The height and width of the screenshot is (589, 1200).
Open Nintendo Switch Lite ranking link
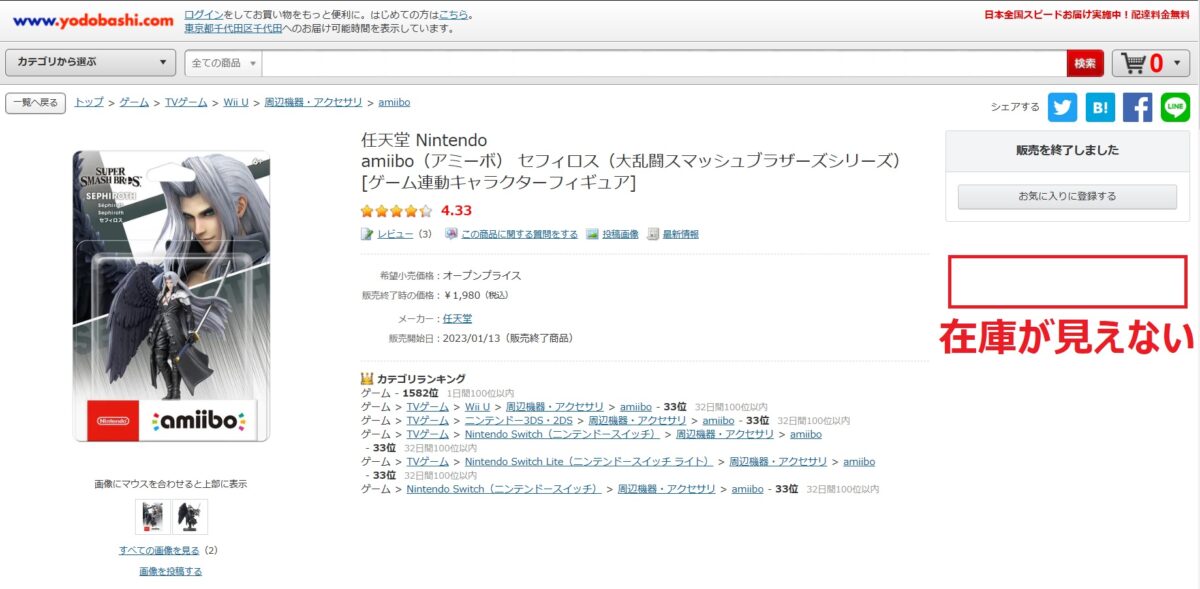(x=589, y=462)
